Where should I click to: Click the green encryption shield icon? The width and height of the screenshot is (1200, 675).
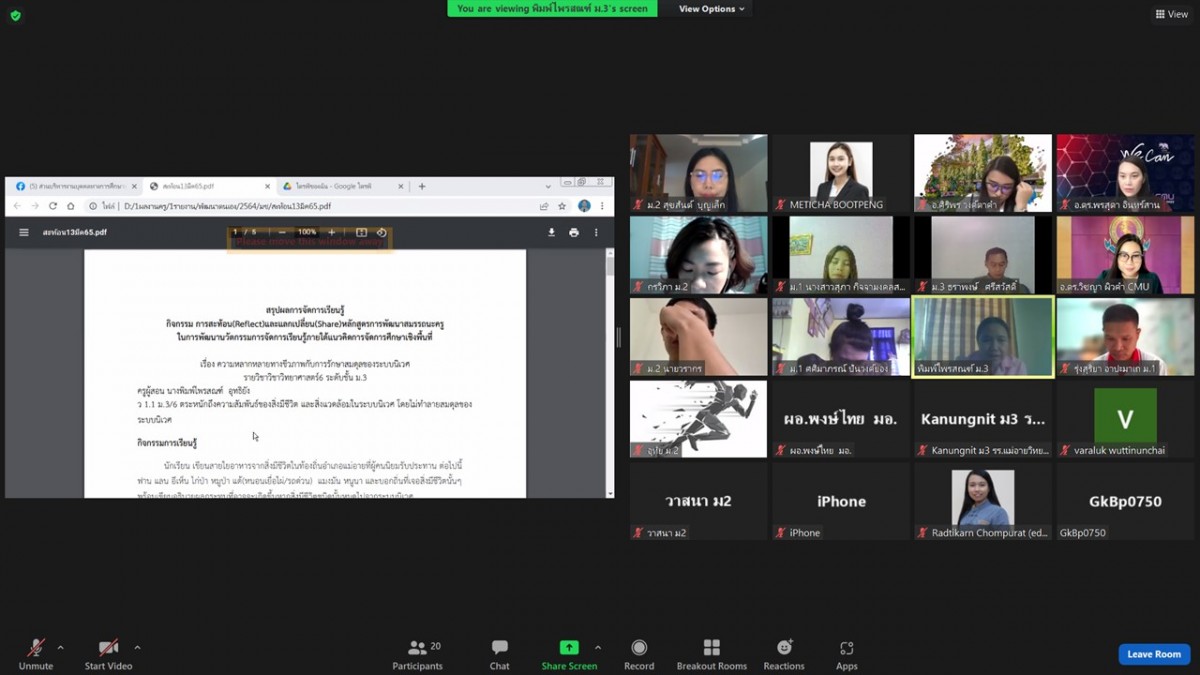pyautogui.click(x=15, y=15)
